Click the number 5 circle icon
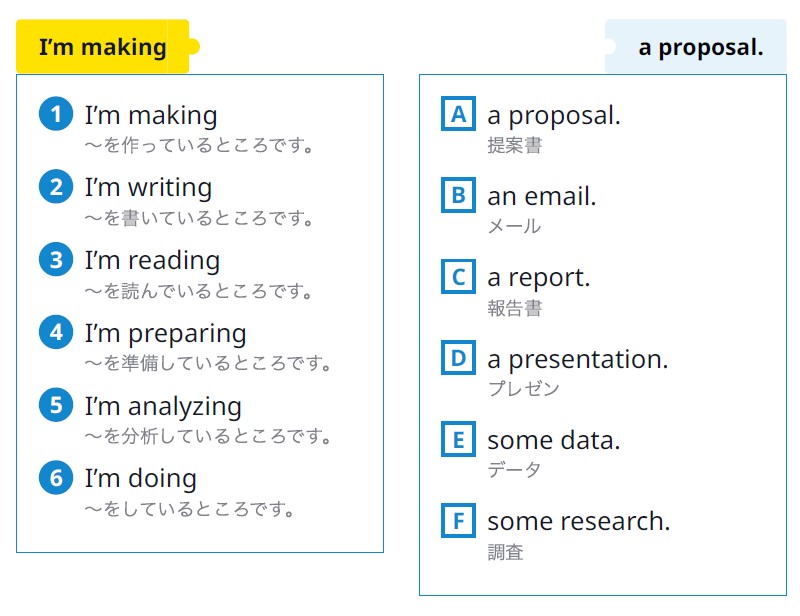This screenshot has width=800, height=616. (56, 405)
